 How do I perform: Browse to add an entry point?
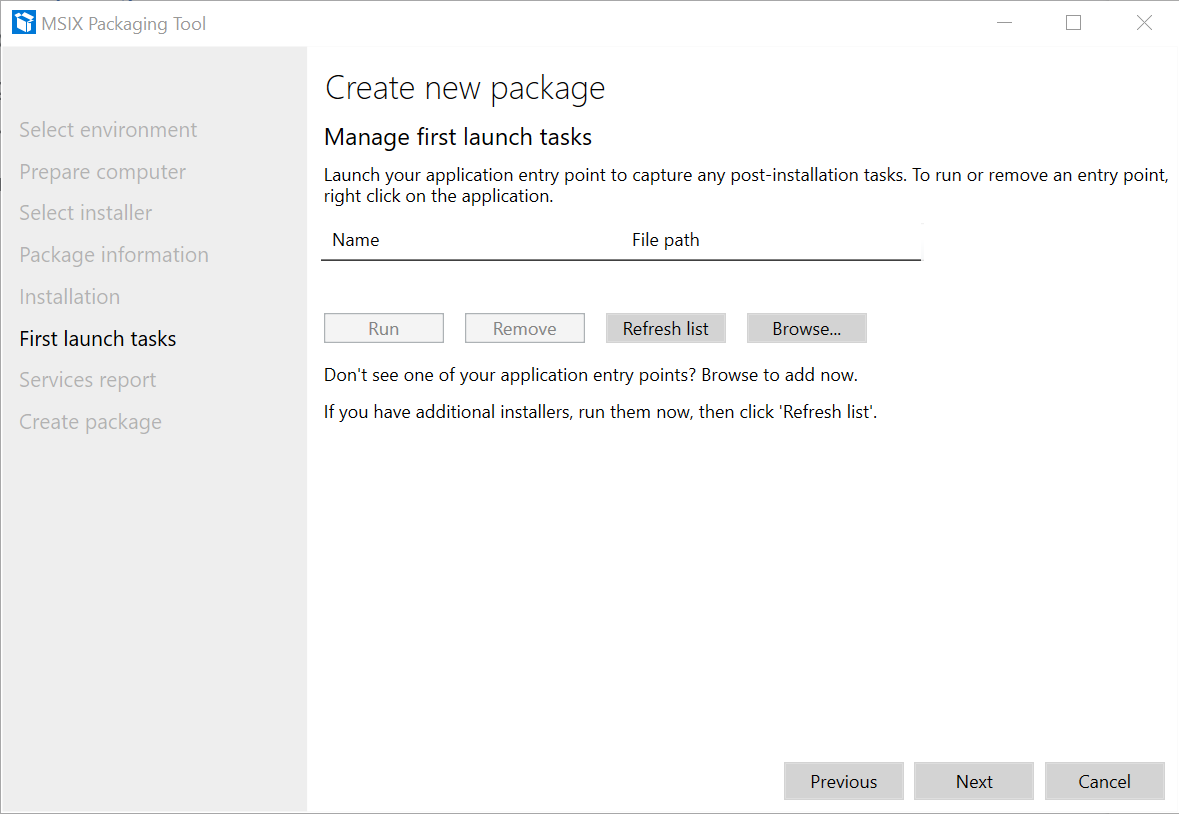807,328
